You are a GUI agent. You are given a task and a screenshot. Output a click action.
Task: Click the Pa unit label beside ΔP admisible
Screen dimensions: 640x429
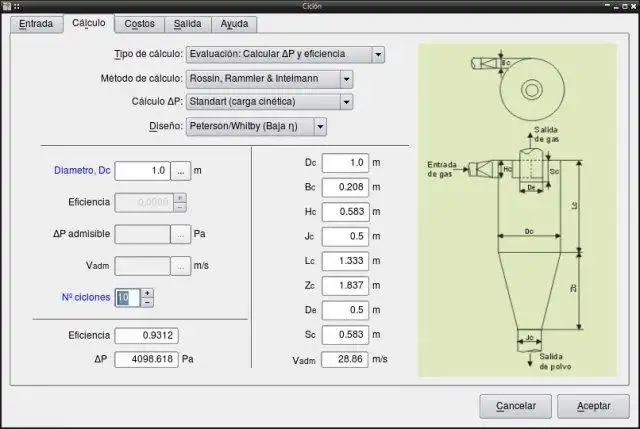tap(199, 234)
